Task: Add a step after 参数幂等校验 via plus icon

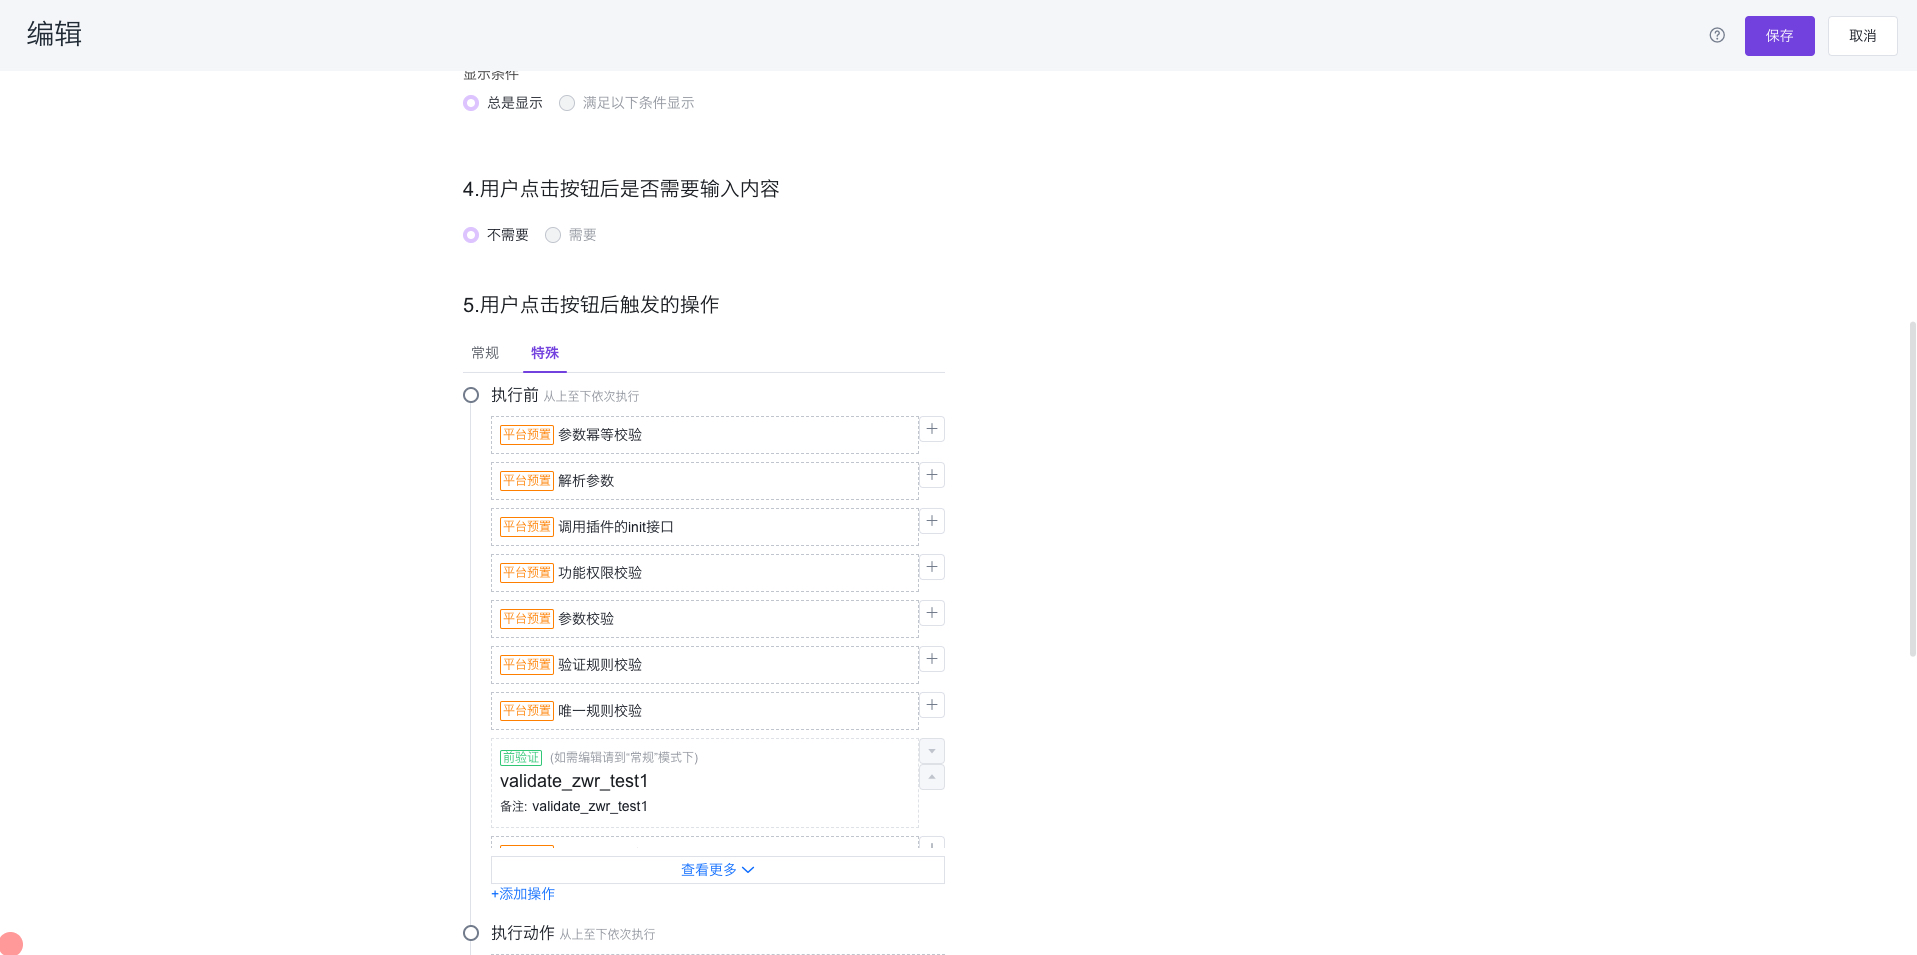Action: pos(931,428)
